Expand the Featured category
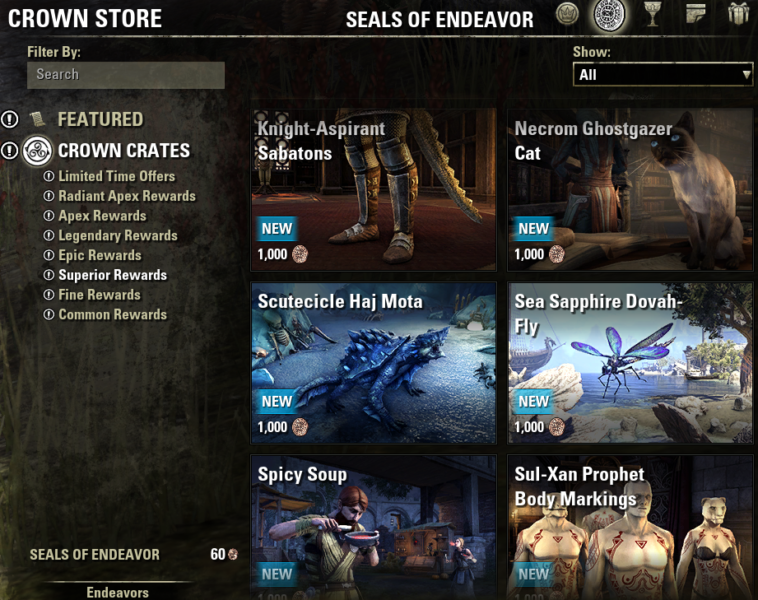The width and height of the screenshot is (758, 600). [x=100, y=119]
